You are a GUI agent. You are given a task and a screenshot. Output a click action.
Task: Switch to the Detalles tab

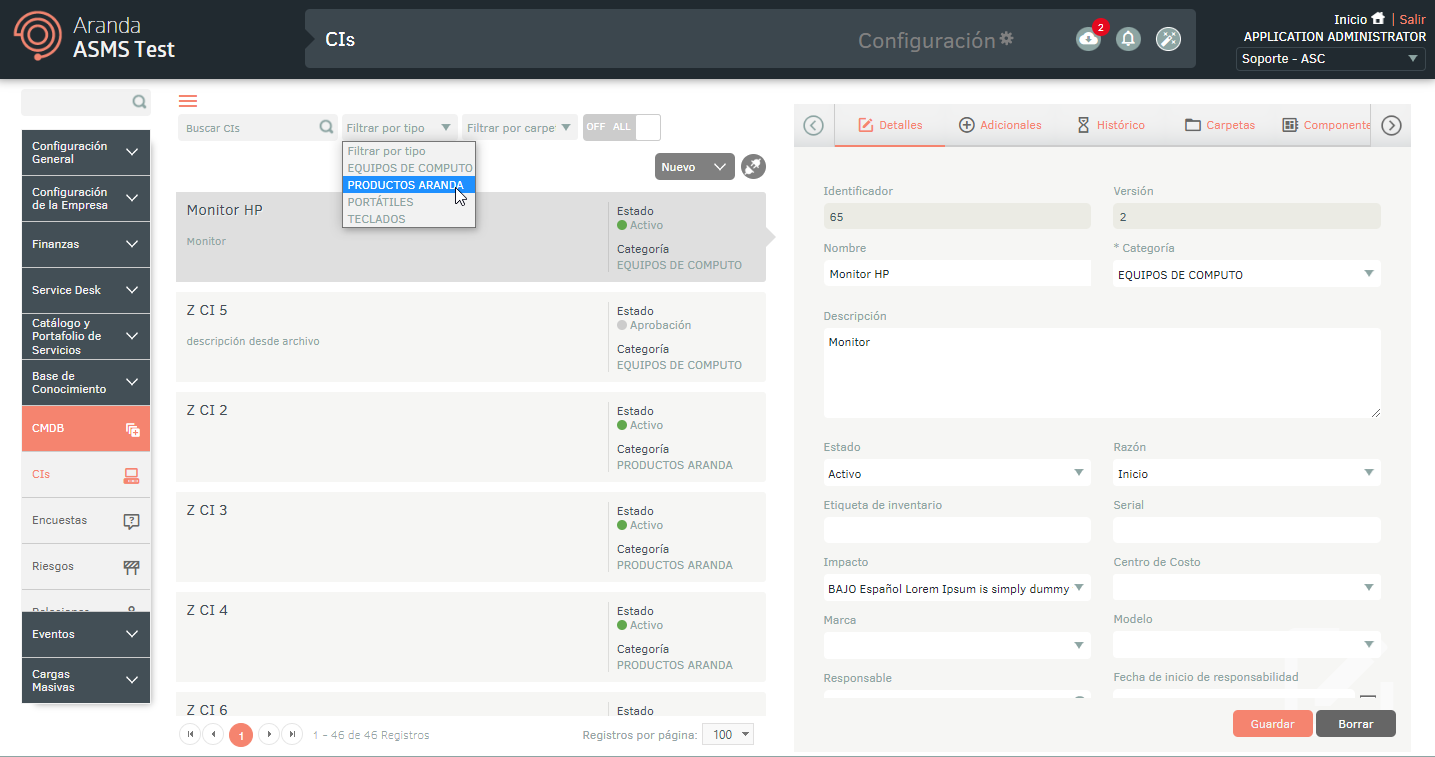pyautogui.click(x=890, y=125)
